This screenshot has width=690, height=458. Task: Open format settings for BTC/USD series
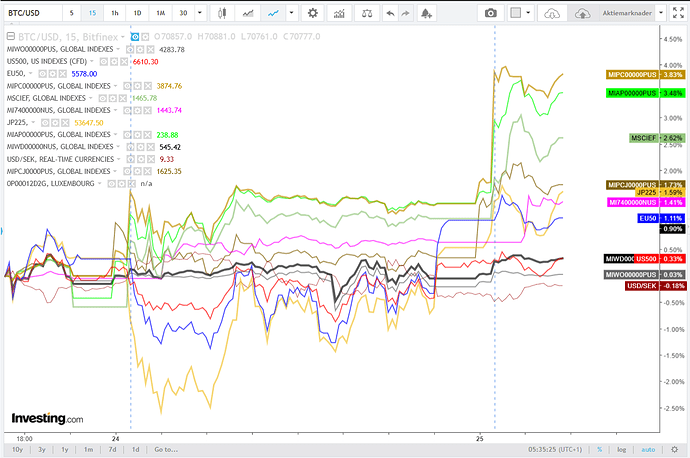(145, 37)
